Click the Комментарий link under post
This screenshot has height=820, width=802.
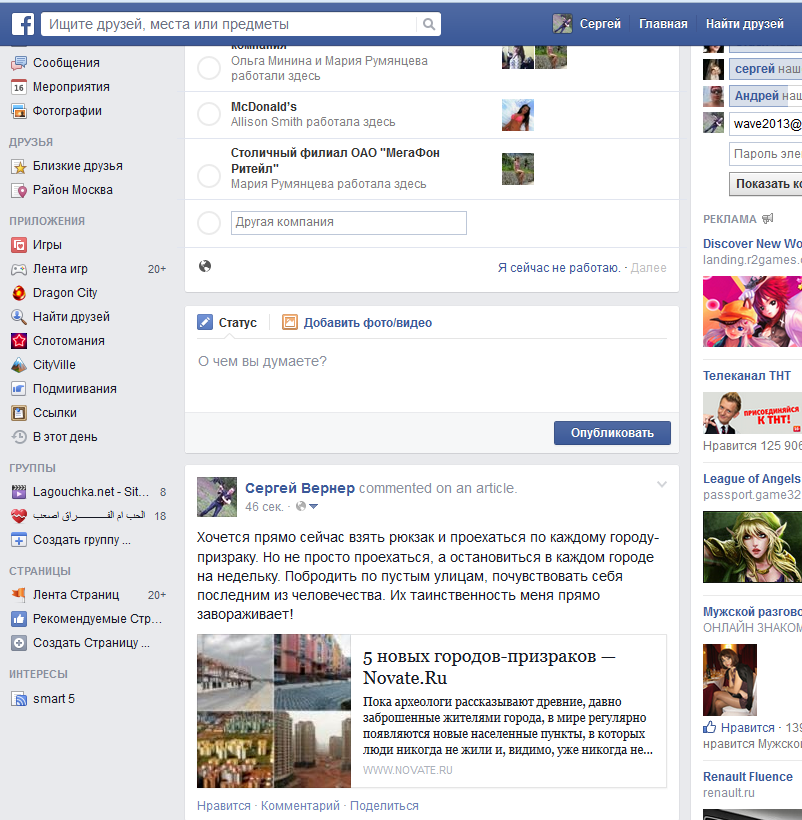(x=300, y=806)
